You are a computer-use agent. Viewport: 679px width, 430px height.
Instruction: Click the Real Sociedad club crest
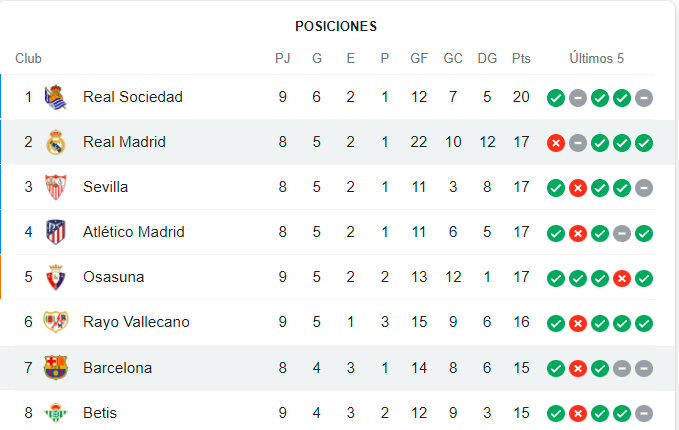point(56,97)
